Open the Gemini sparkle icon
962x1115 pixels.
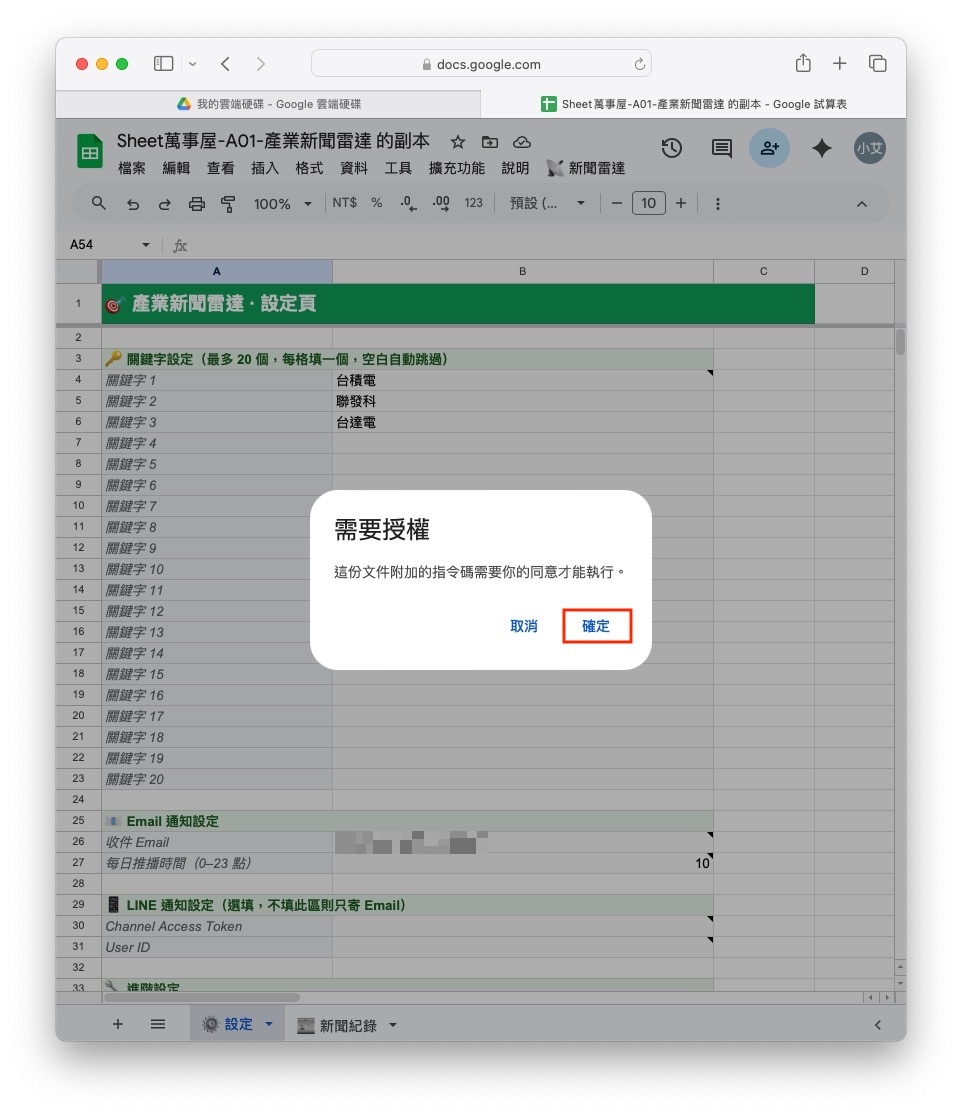point(821,148)
